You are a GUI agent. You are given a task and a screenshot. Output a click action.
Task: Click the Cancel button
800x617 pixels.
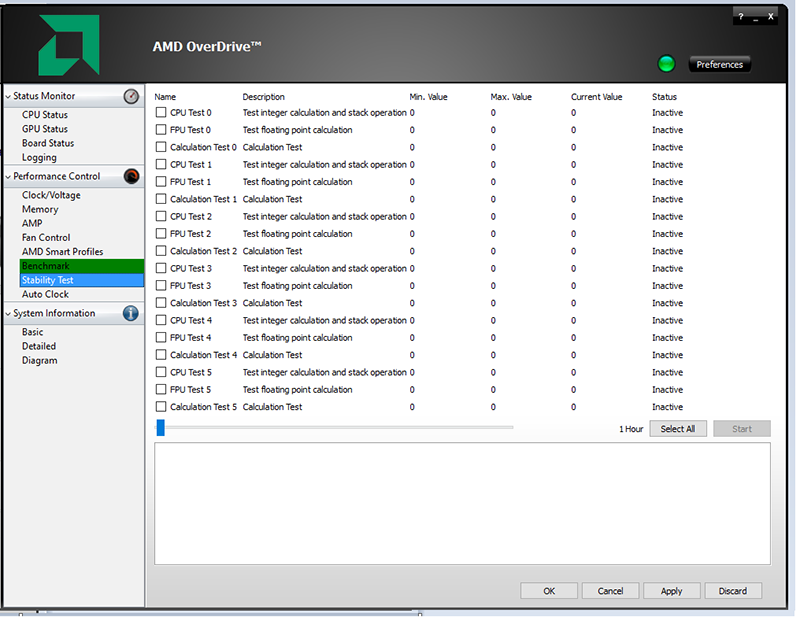pyautogui.click(x=610, y=591)
